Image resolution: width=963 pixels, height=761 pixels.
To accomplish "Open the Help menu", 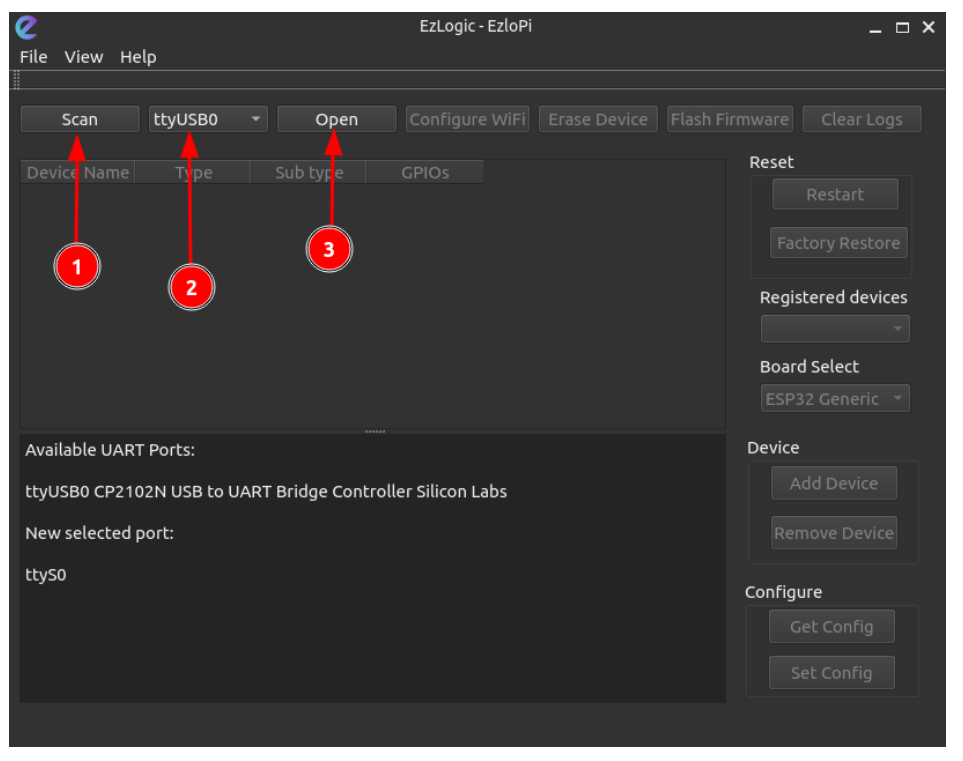I will pyautogui.click(x=138, y=57).
